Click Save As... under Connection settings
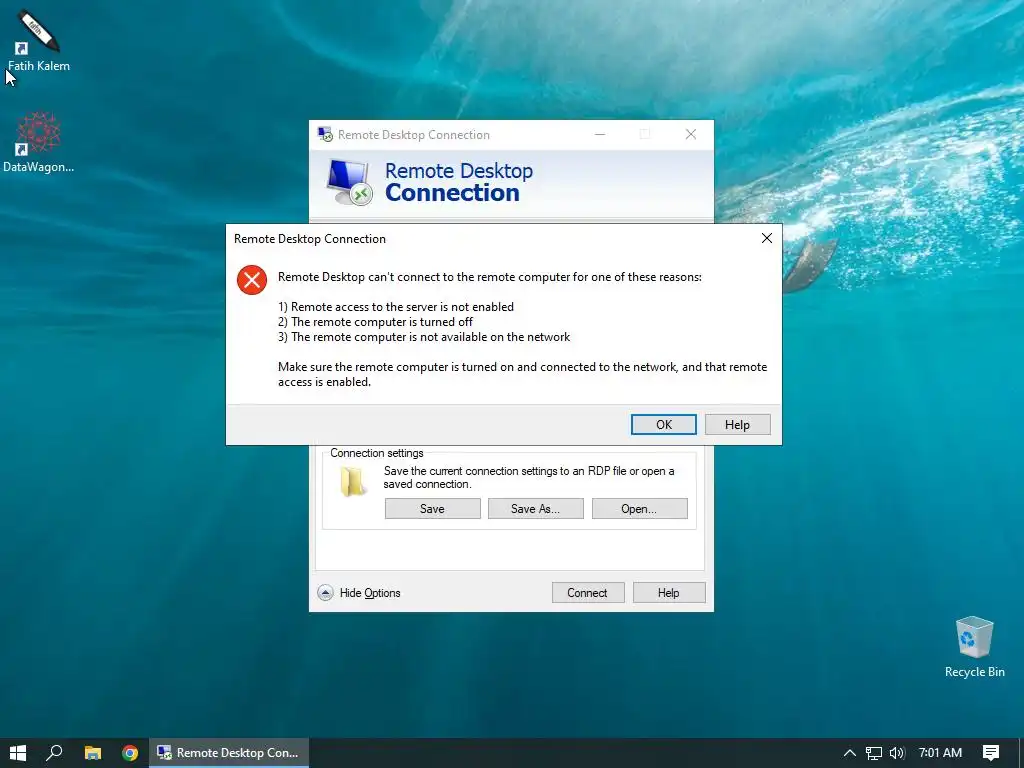Screen dimensions: 1024x768 point(536,509)
